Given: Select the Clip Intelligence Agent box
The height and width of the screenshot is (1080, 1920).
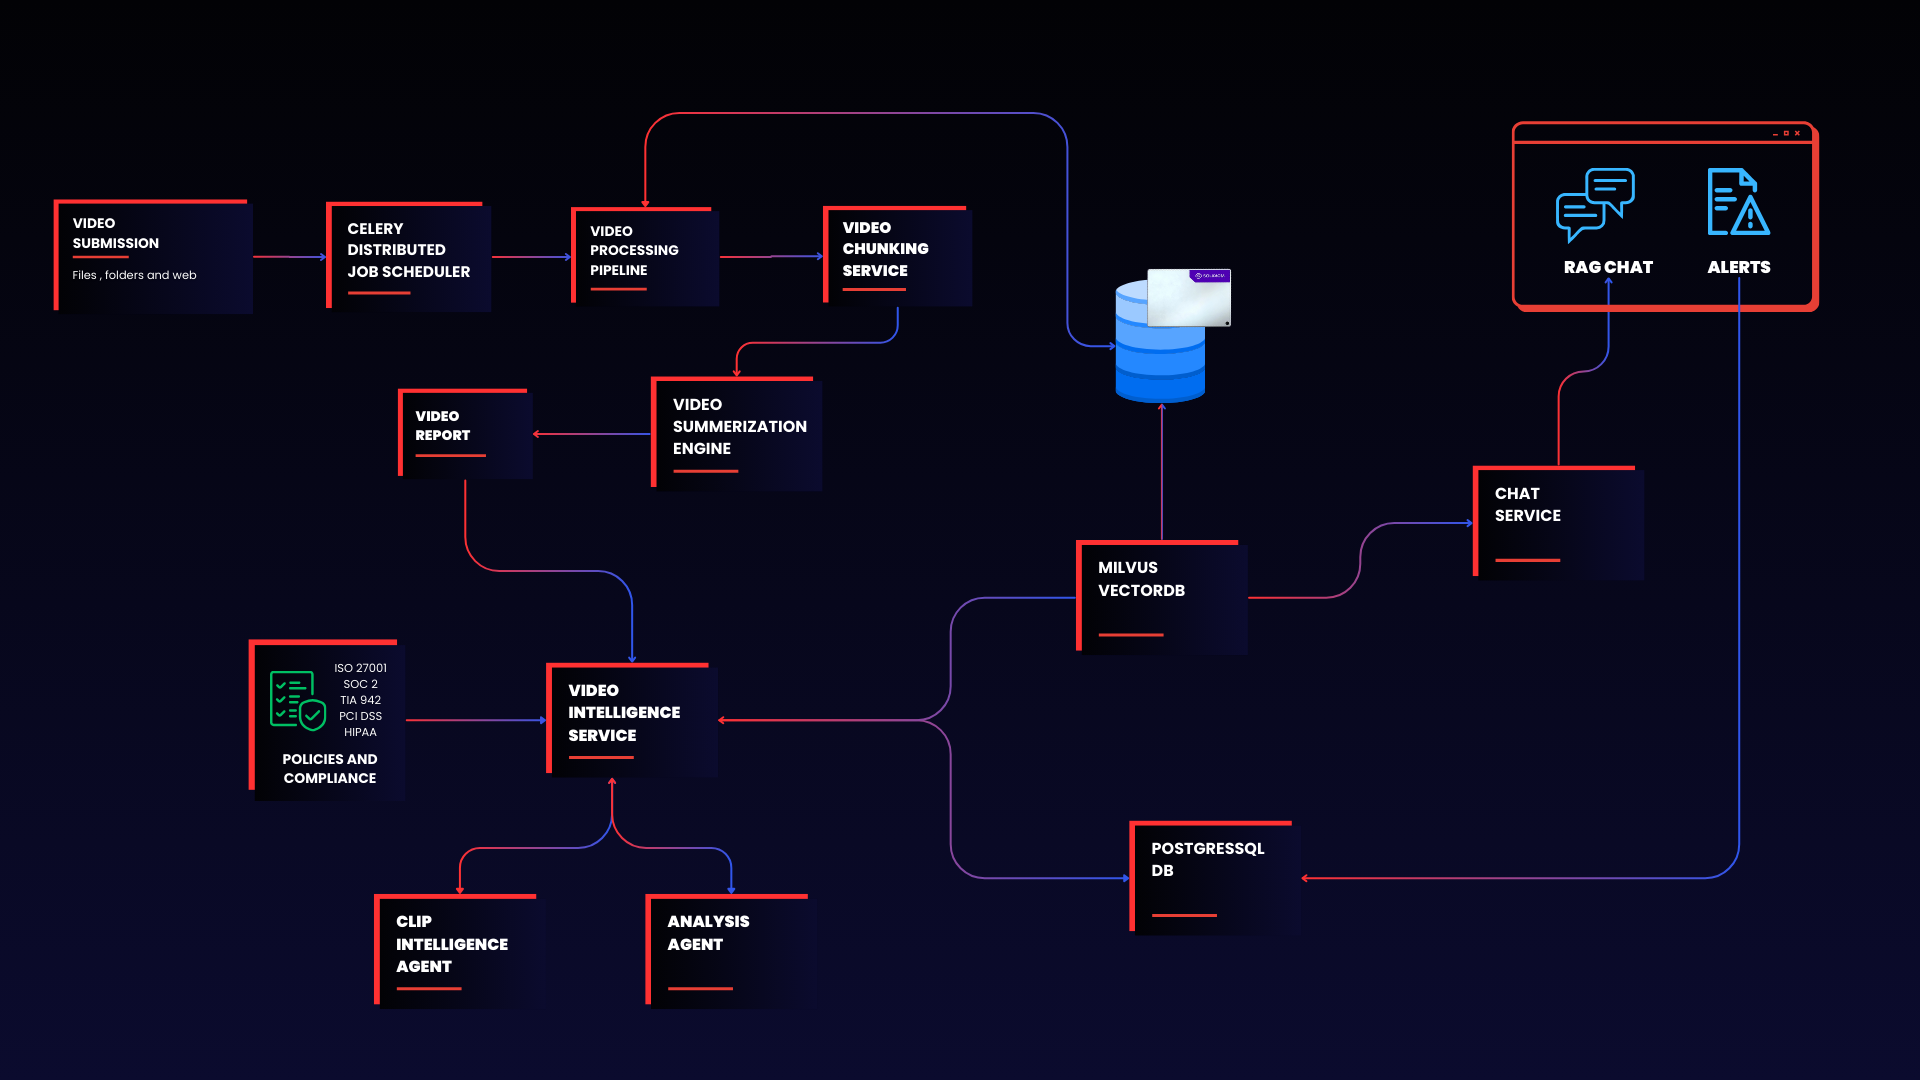Looking at the screenshot, I should (456, 950).
